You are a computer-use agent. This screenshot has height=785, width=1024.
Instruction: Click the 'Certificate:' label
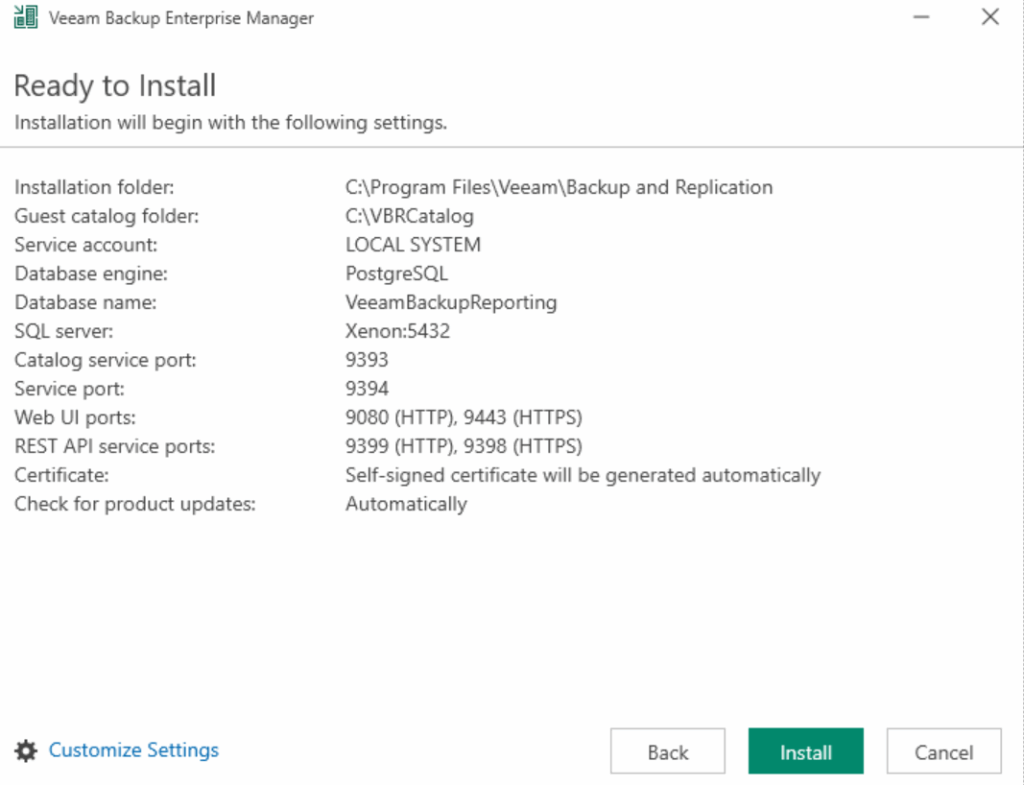tap(61, 475)
